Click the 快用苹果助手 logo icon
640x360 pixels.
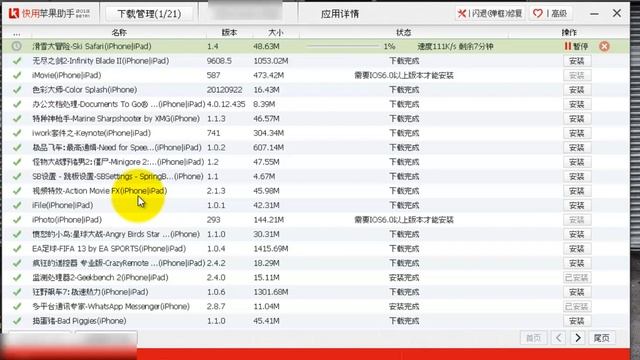[x=13, y=13]
